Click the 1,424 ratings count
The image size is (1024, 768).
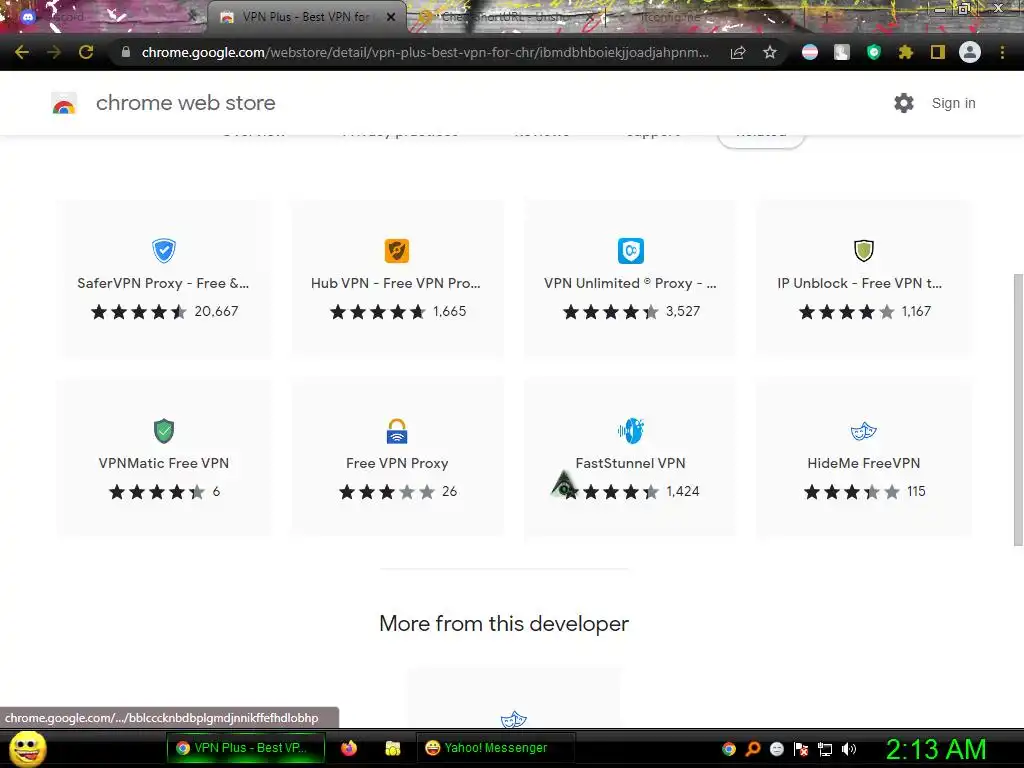[683, 492]
